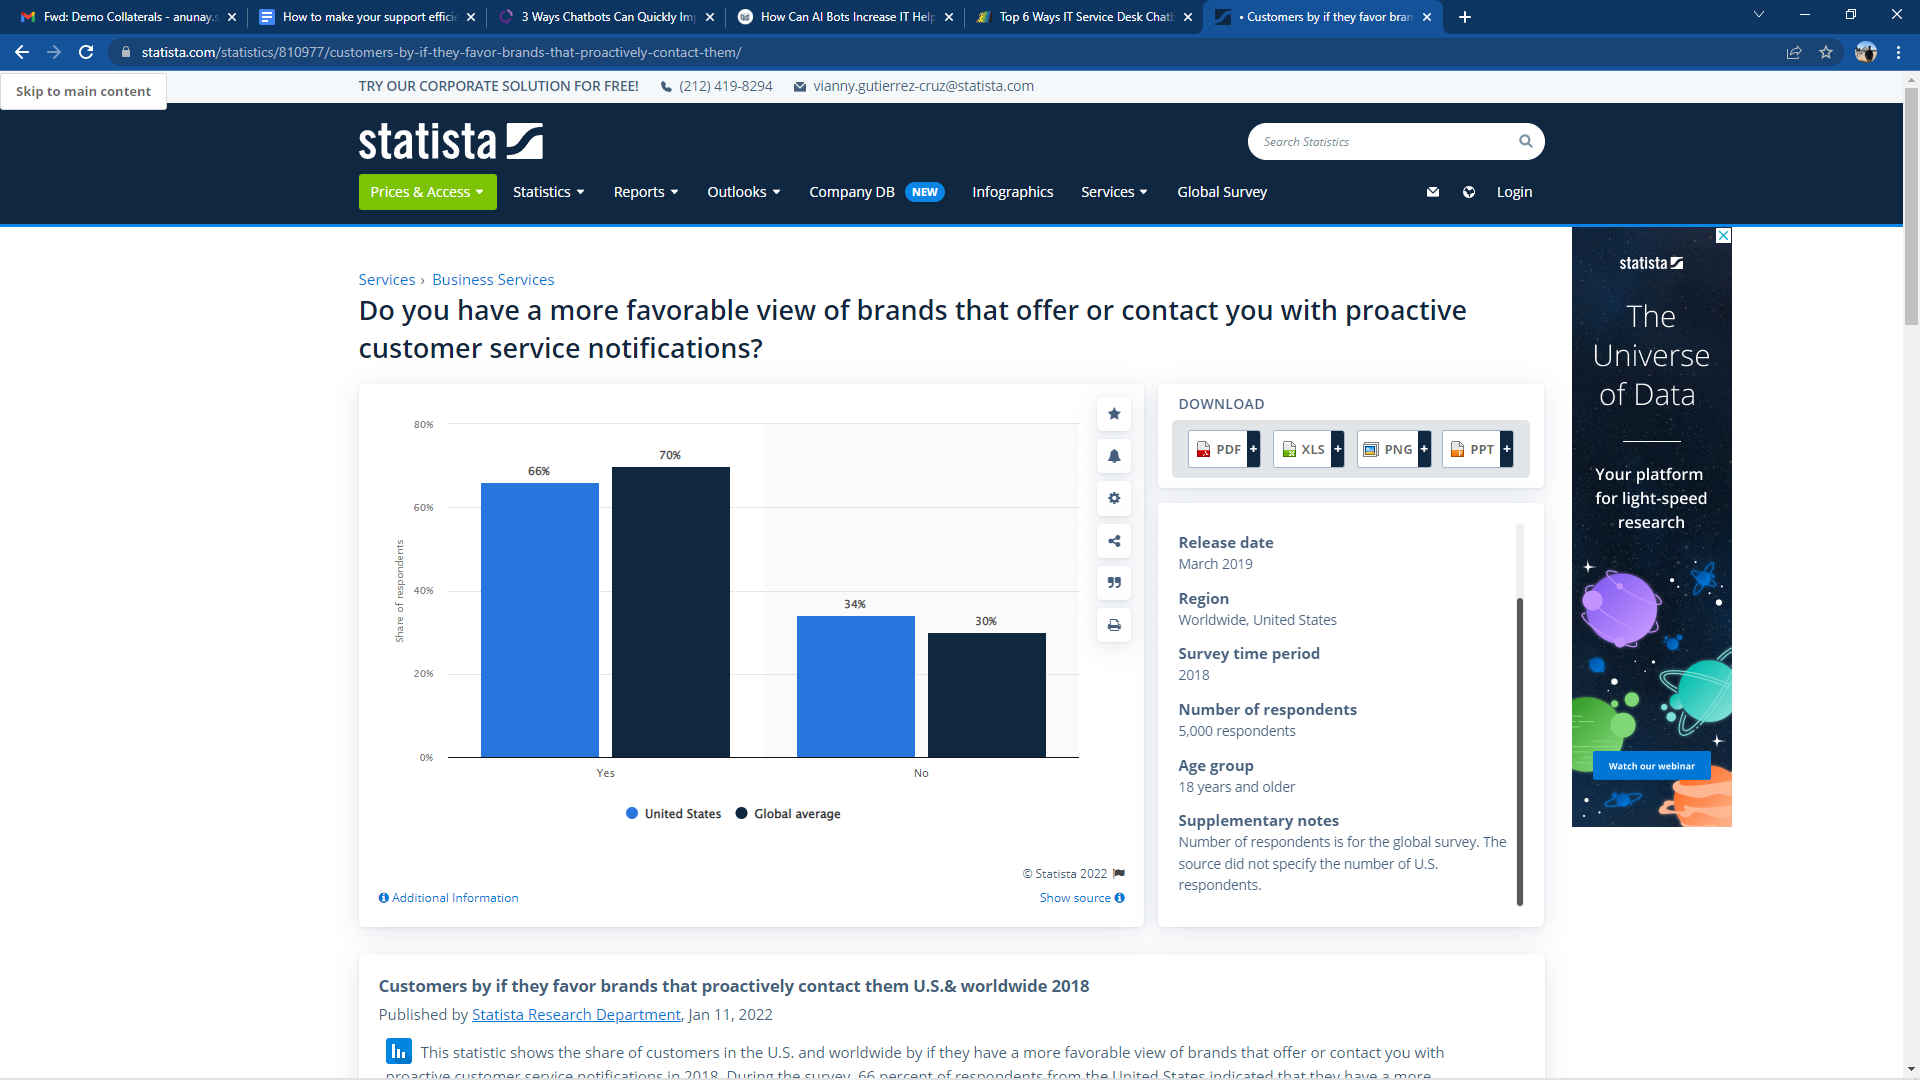This screenshot has width=1920, height=1080.
Task: Click the notification bell icon beside chart
Action: point(1114,456)
